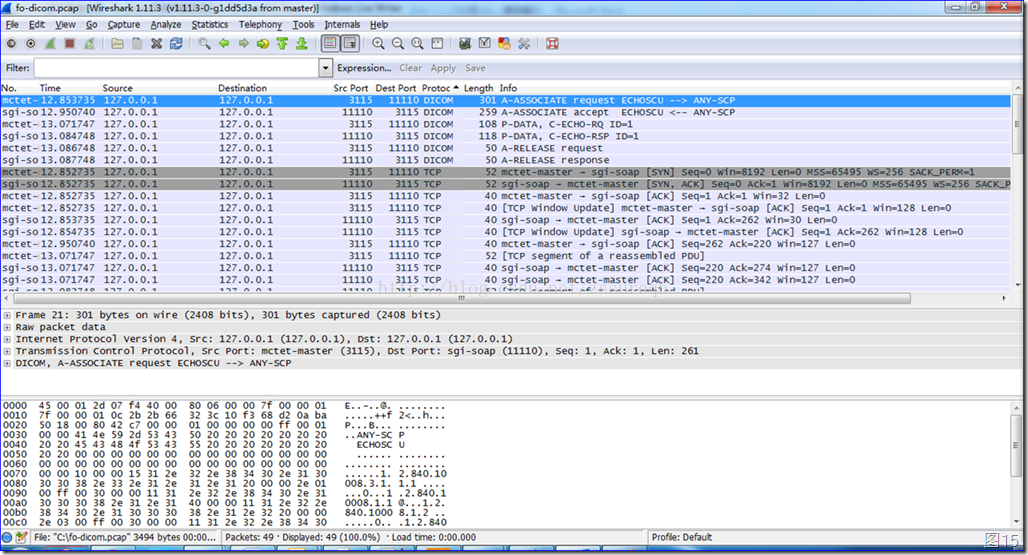Click the packet list horizontal scrollbar
Viewport: 1028px width, 555px height.
click(x=461, y=298)
